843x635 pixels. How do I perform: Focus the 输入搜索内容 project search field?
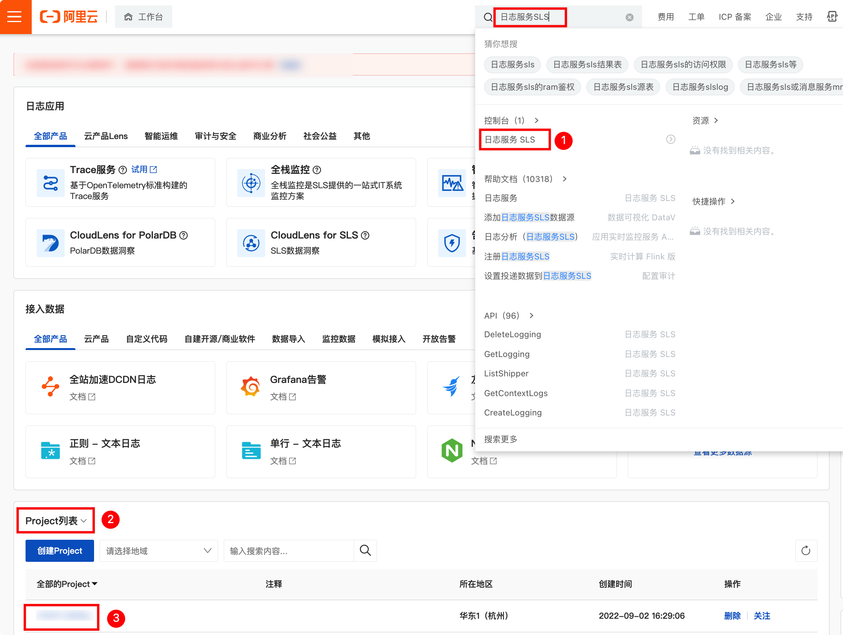pos(289,551)
